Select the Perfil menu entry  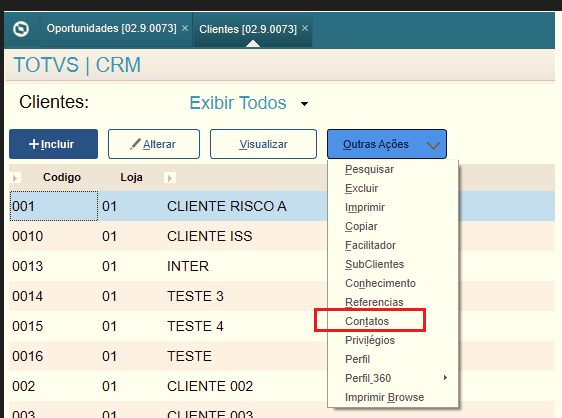point(357,359)
